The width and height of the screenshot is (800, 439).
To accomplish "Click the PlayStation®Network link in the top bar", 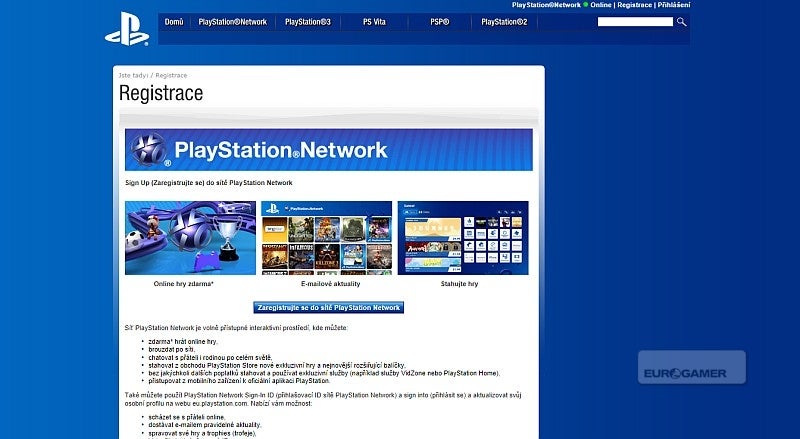I will point(546,5).
